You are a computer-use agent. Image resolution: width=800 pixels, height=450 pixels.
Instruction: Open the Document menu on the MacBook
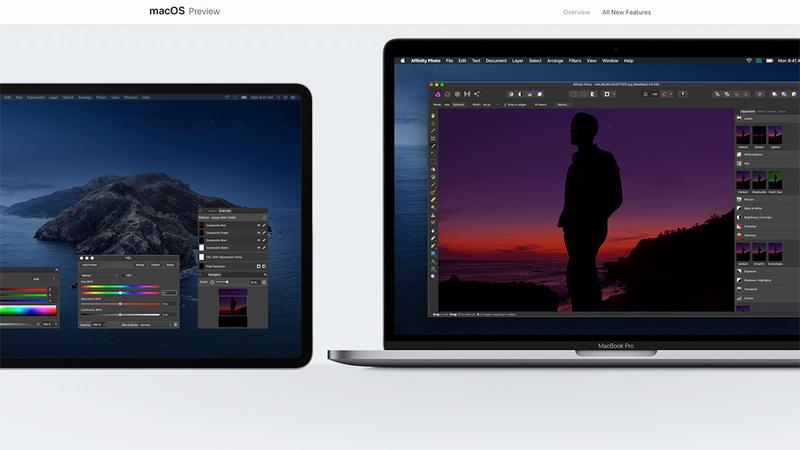coord(496,61)
